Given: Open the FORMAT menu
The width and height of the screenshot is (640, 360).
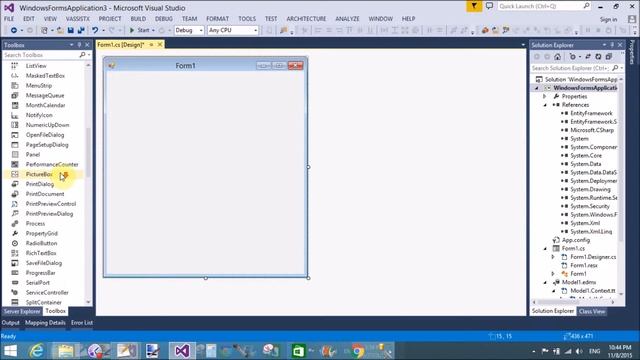Looking at the screenshot, I should [218, 19].
